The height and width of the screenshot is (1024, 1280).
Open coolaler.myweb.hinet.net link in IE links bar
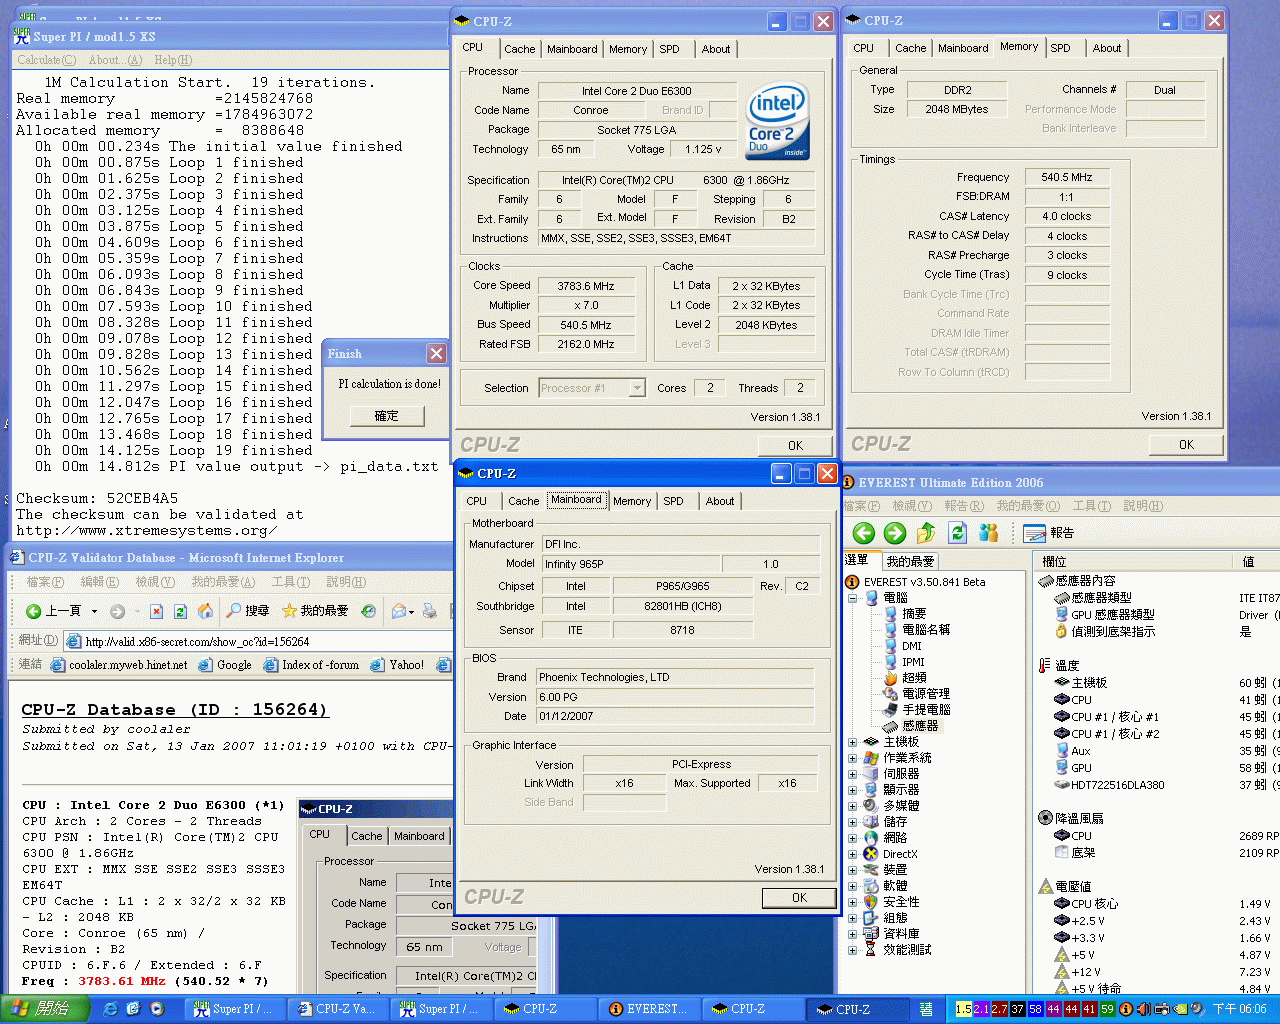click(x=119, y=665)
